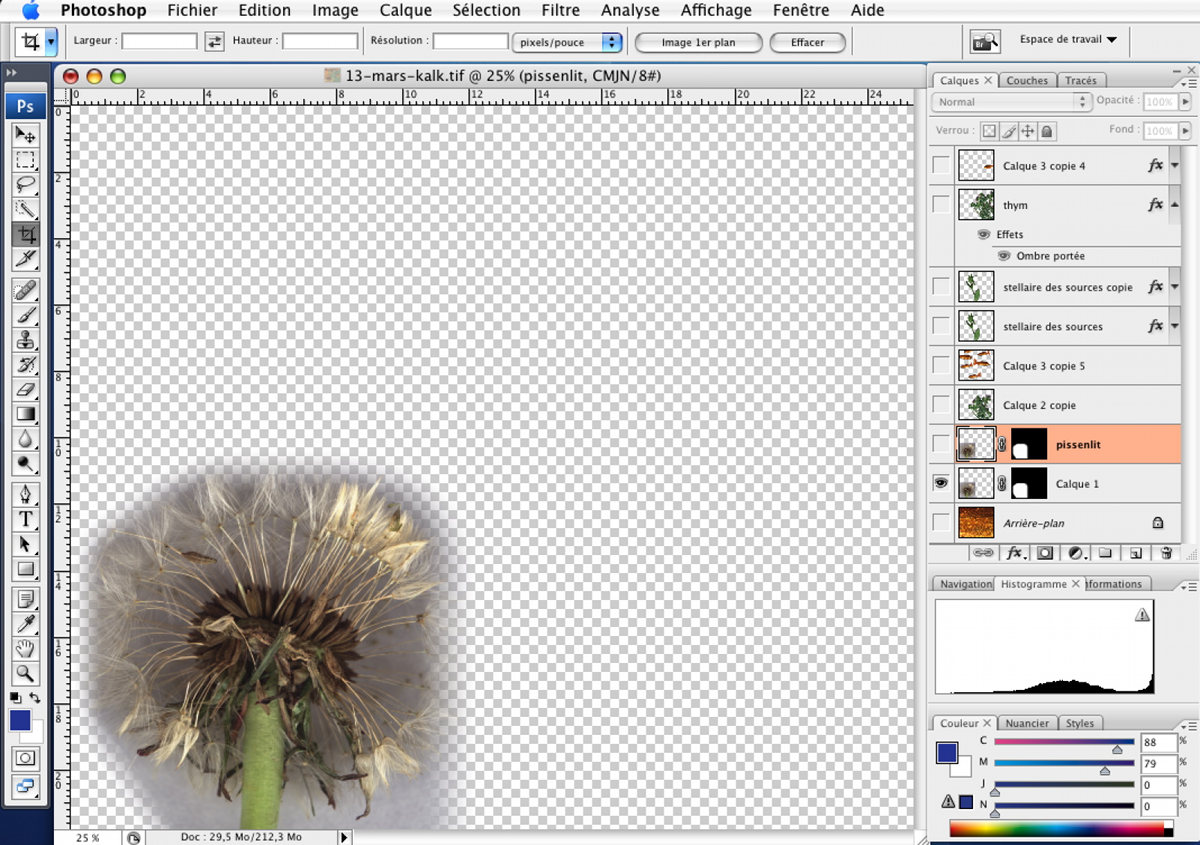
Task: Click the Image 1er plan button
Action: [698, 43]
